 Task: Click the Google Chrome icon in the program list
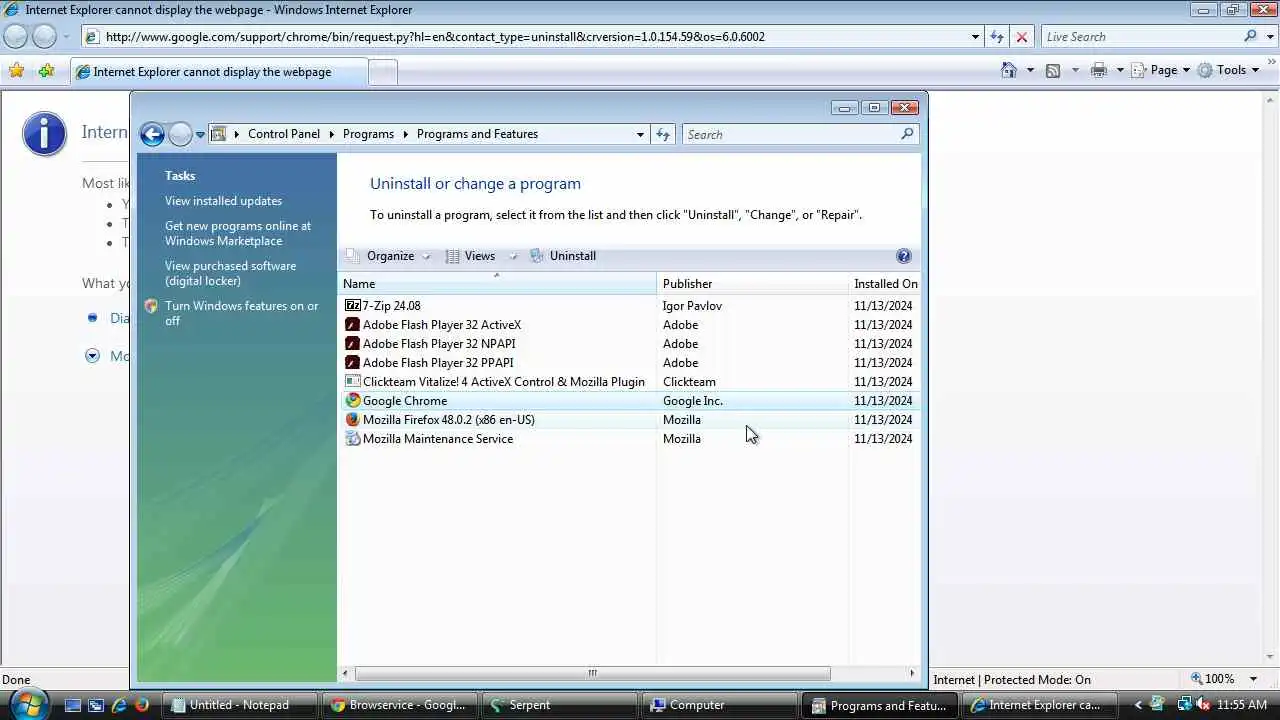[352, 400]
